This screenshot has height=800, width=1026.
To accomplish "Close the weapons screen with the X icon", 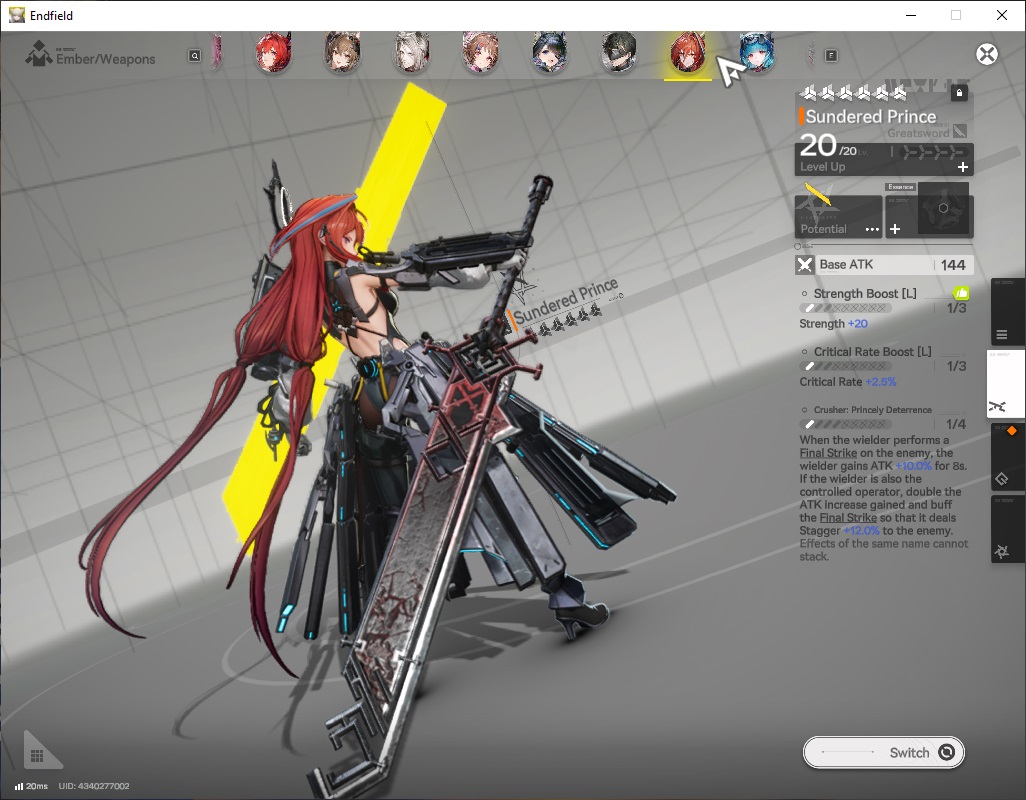I will click(987, 54).
